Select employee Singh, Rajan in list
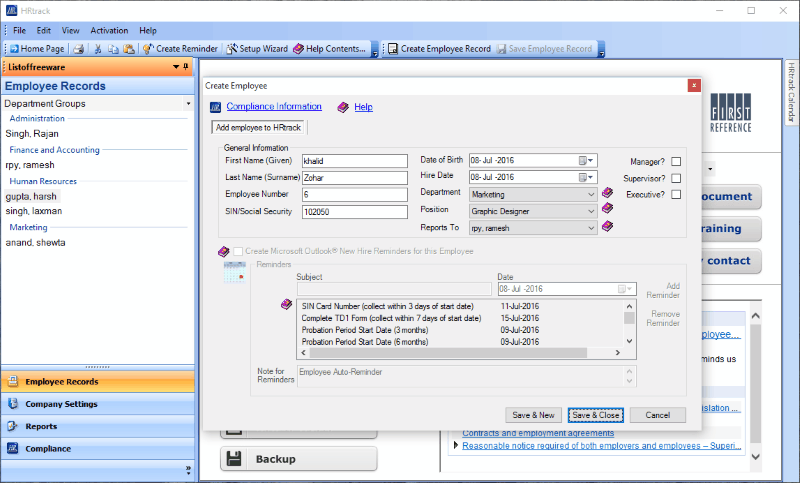The height and width of the screenshot is (483, 800). (32, 134)
